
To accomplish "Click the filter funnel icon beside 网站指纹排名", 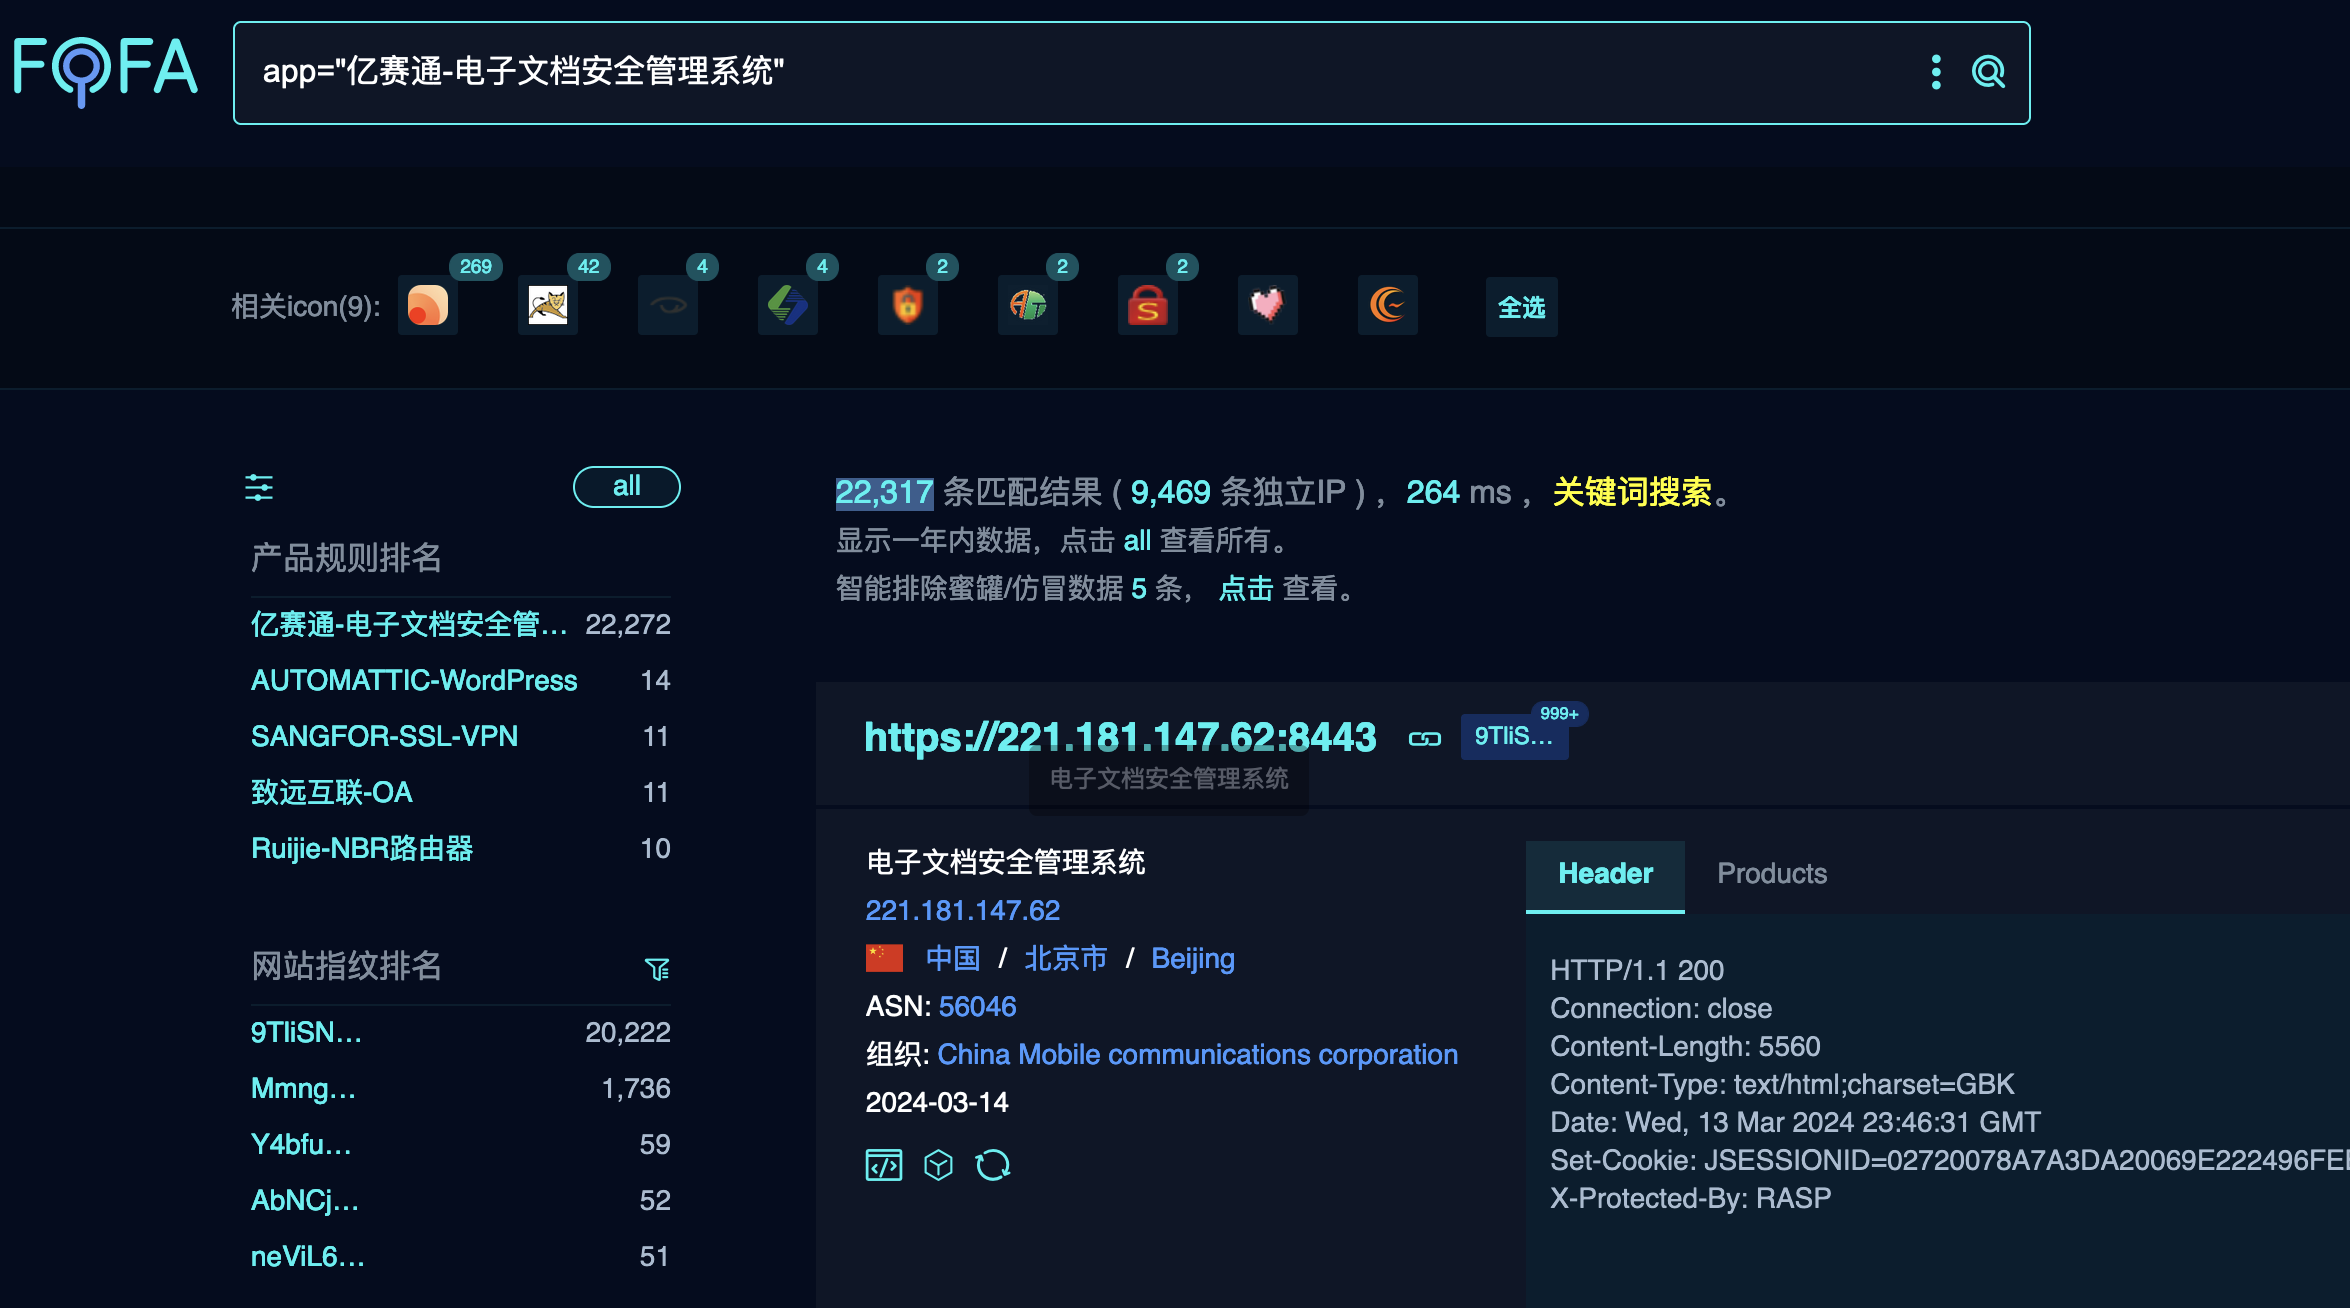I will click(x=658, y=968).
